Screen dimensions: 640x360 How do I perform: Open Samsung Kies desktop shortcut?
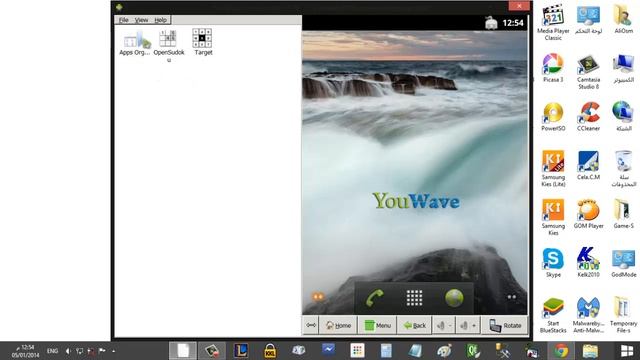point(553,217)
